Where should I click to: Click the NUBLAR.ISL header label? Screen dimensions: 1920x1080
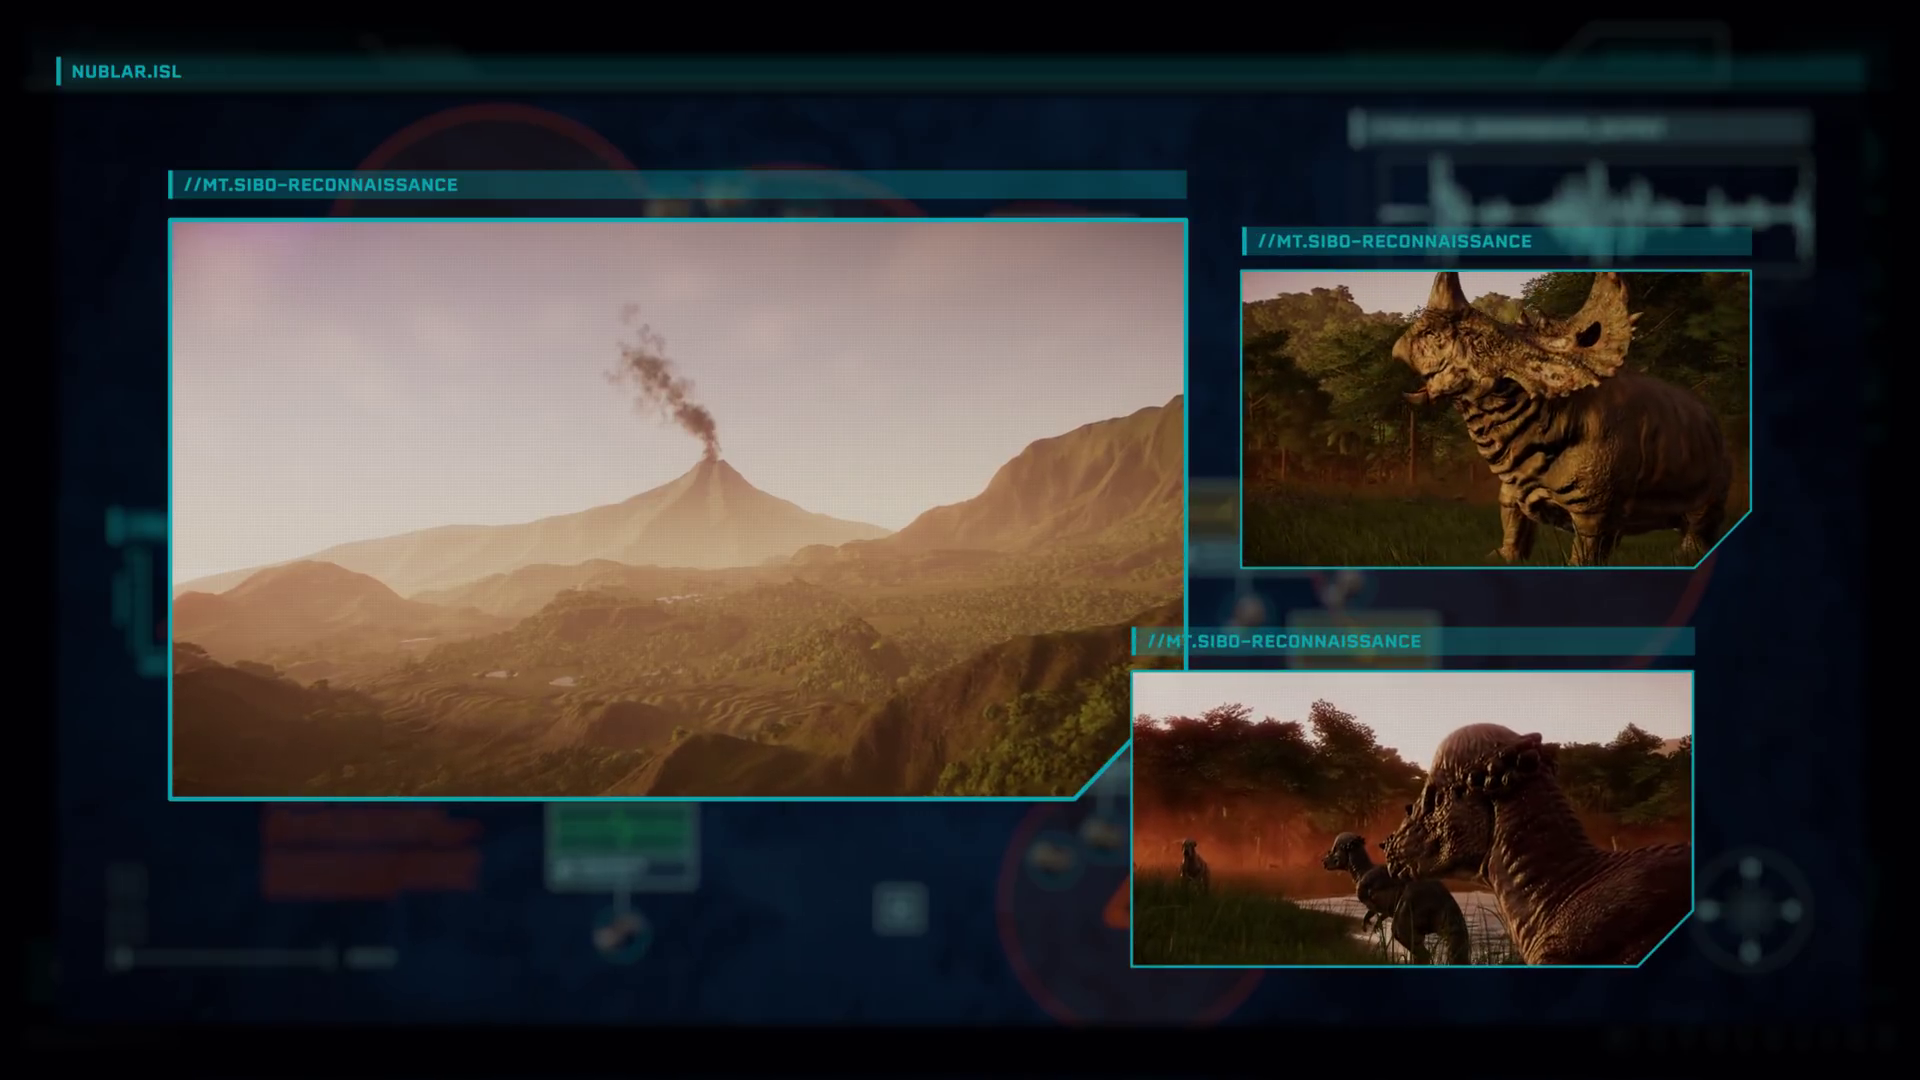point(126,72)
